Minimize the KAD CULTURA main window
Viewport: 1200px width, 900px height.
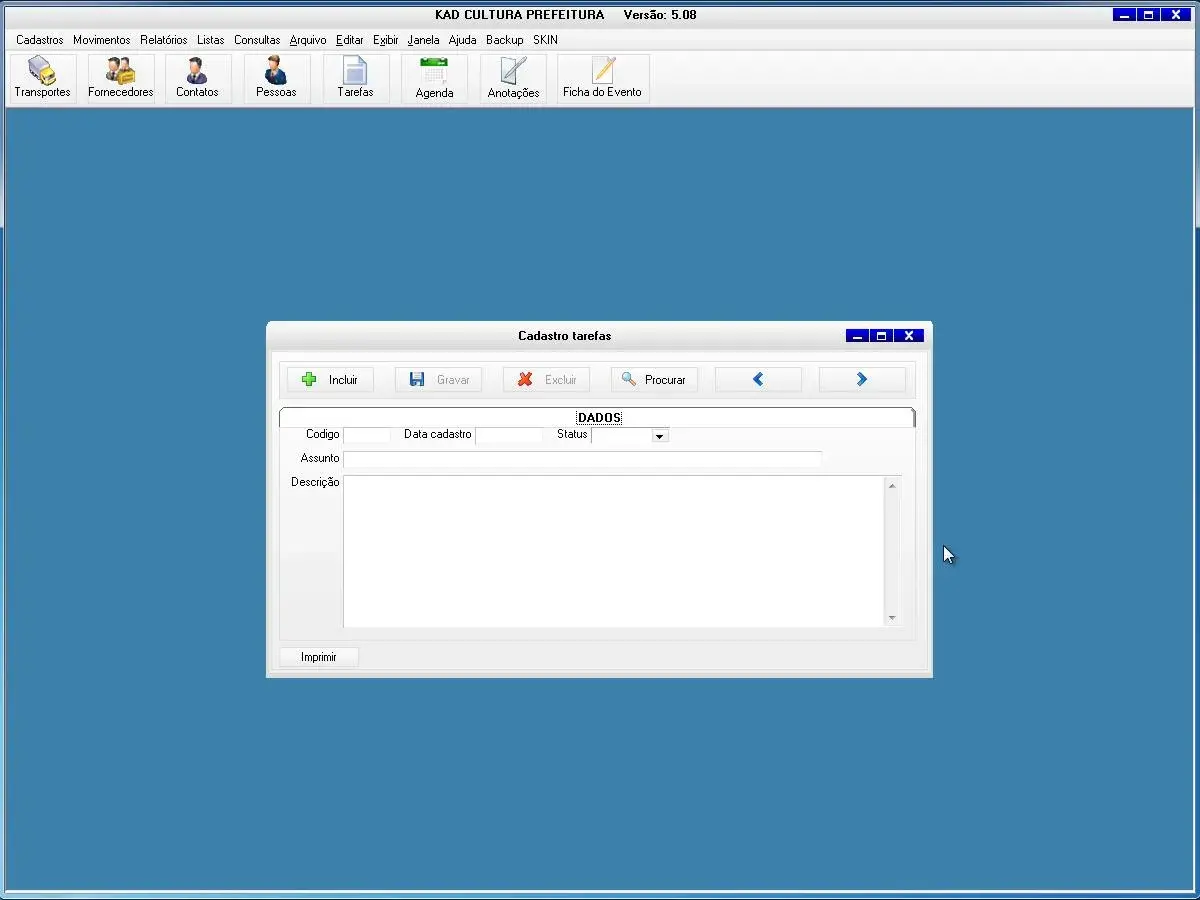pyautogui.click(x=1125, y=15)
